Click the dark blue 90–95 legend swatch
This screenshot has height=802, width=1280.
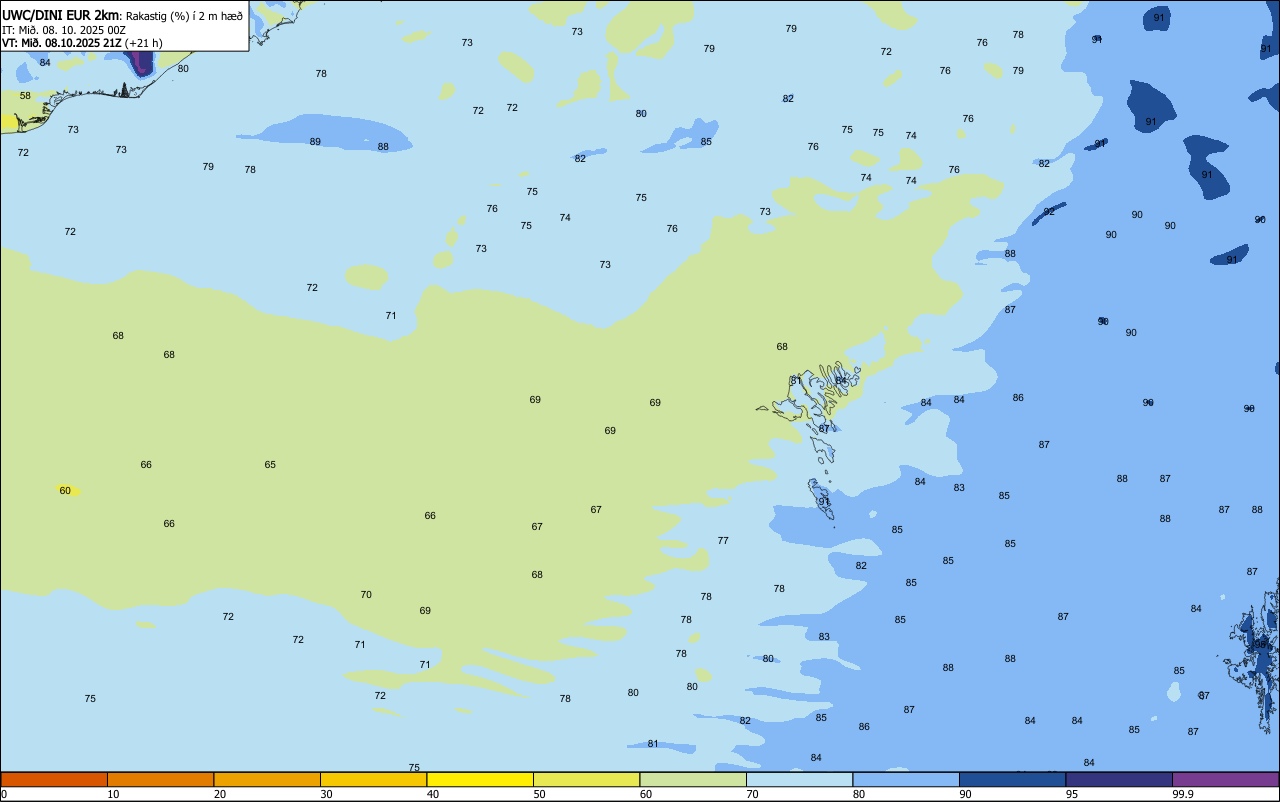pyautogui.click(x=1012, y=779)
